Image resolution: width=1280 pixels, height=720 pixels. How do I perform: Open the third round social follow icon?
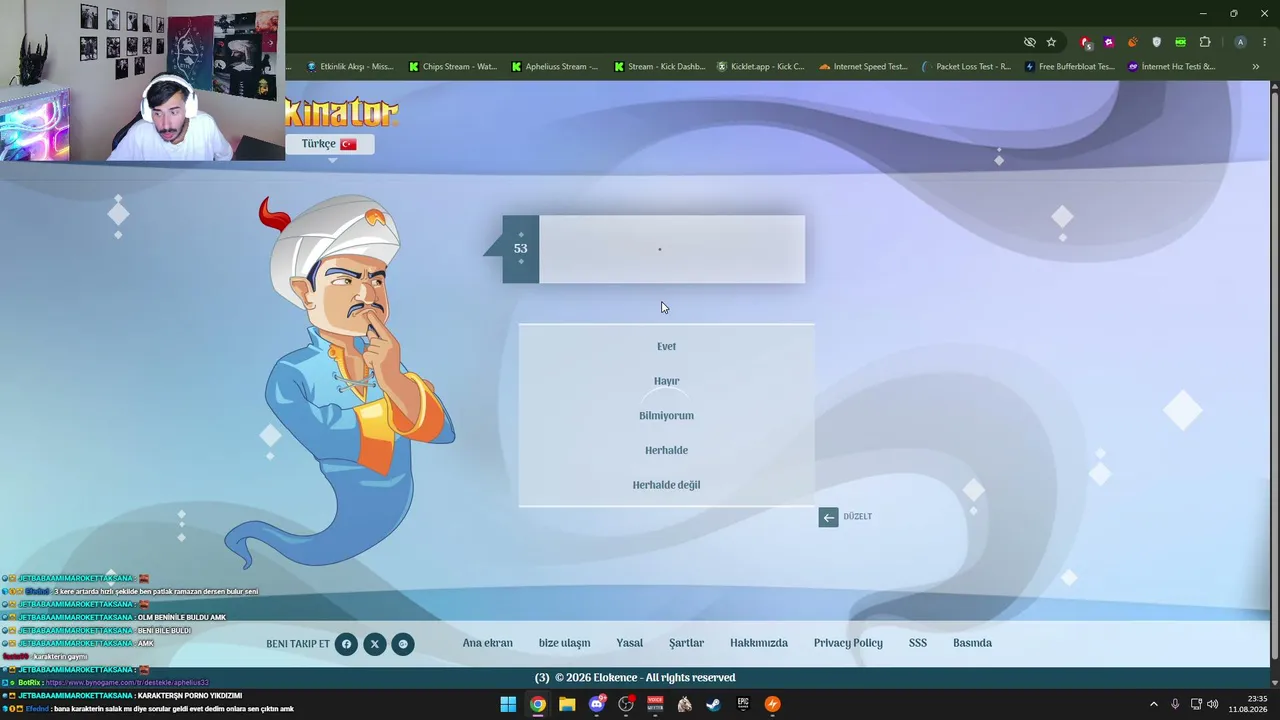point(402,644)
